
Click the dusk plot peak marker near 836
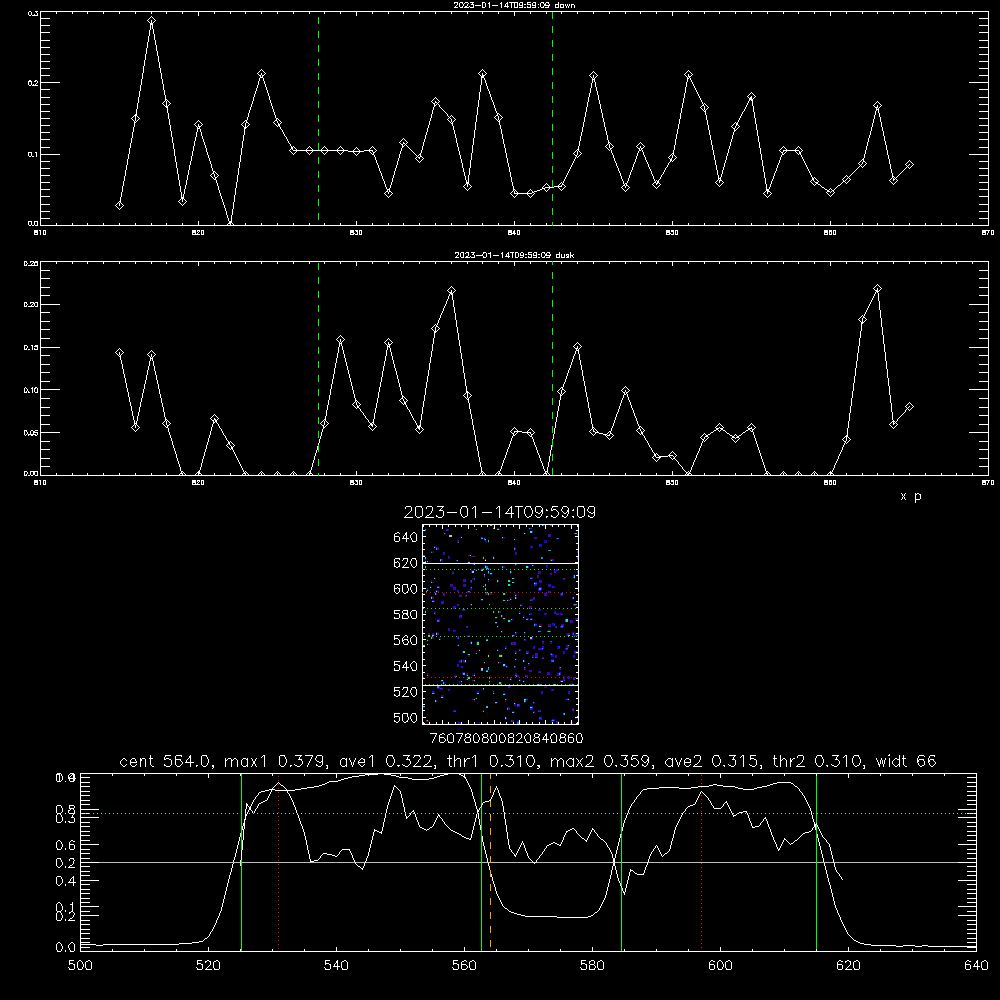click(x=452, y=291)
